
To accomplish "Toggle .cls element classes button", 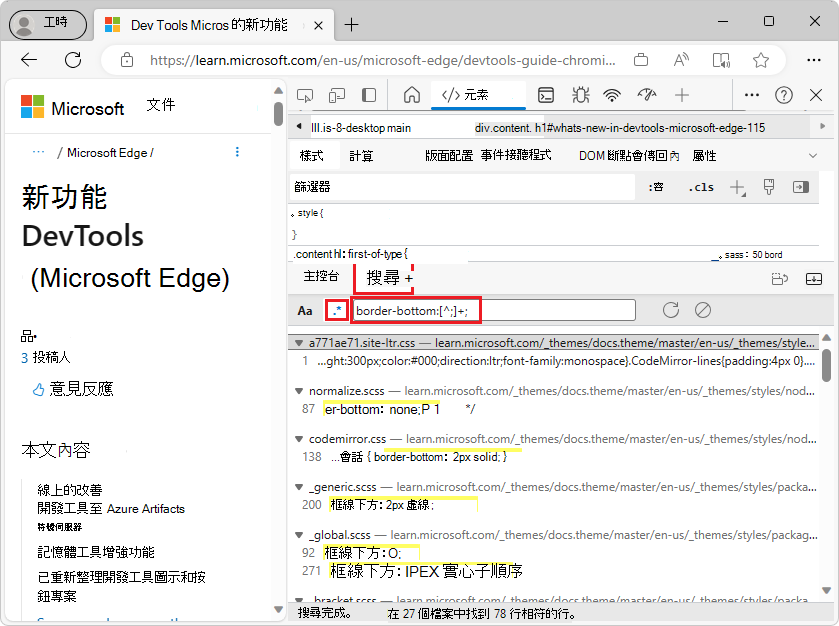I will (x=701, y=187).
